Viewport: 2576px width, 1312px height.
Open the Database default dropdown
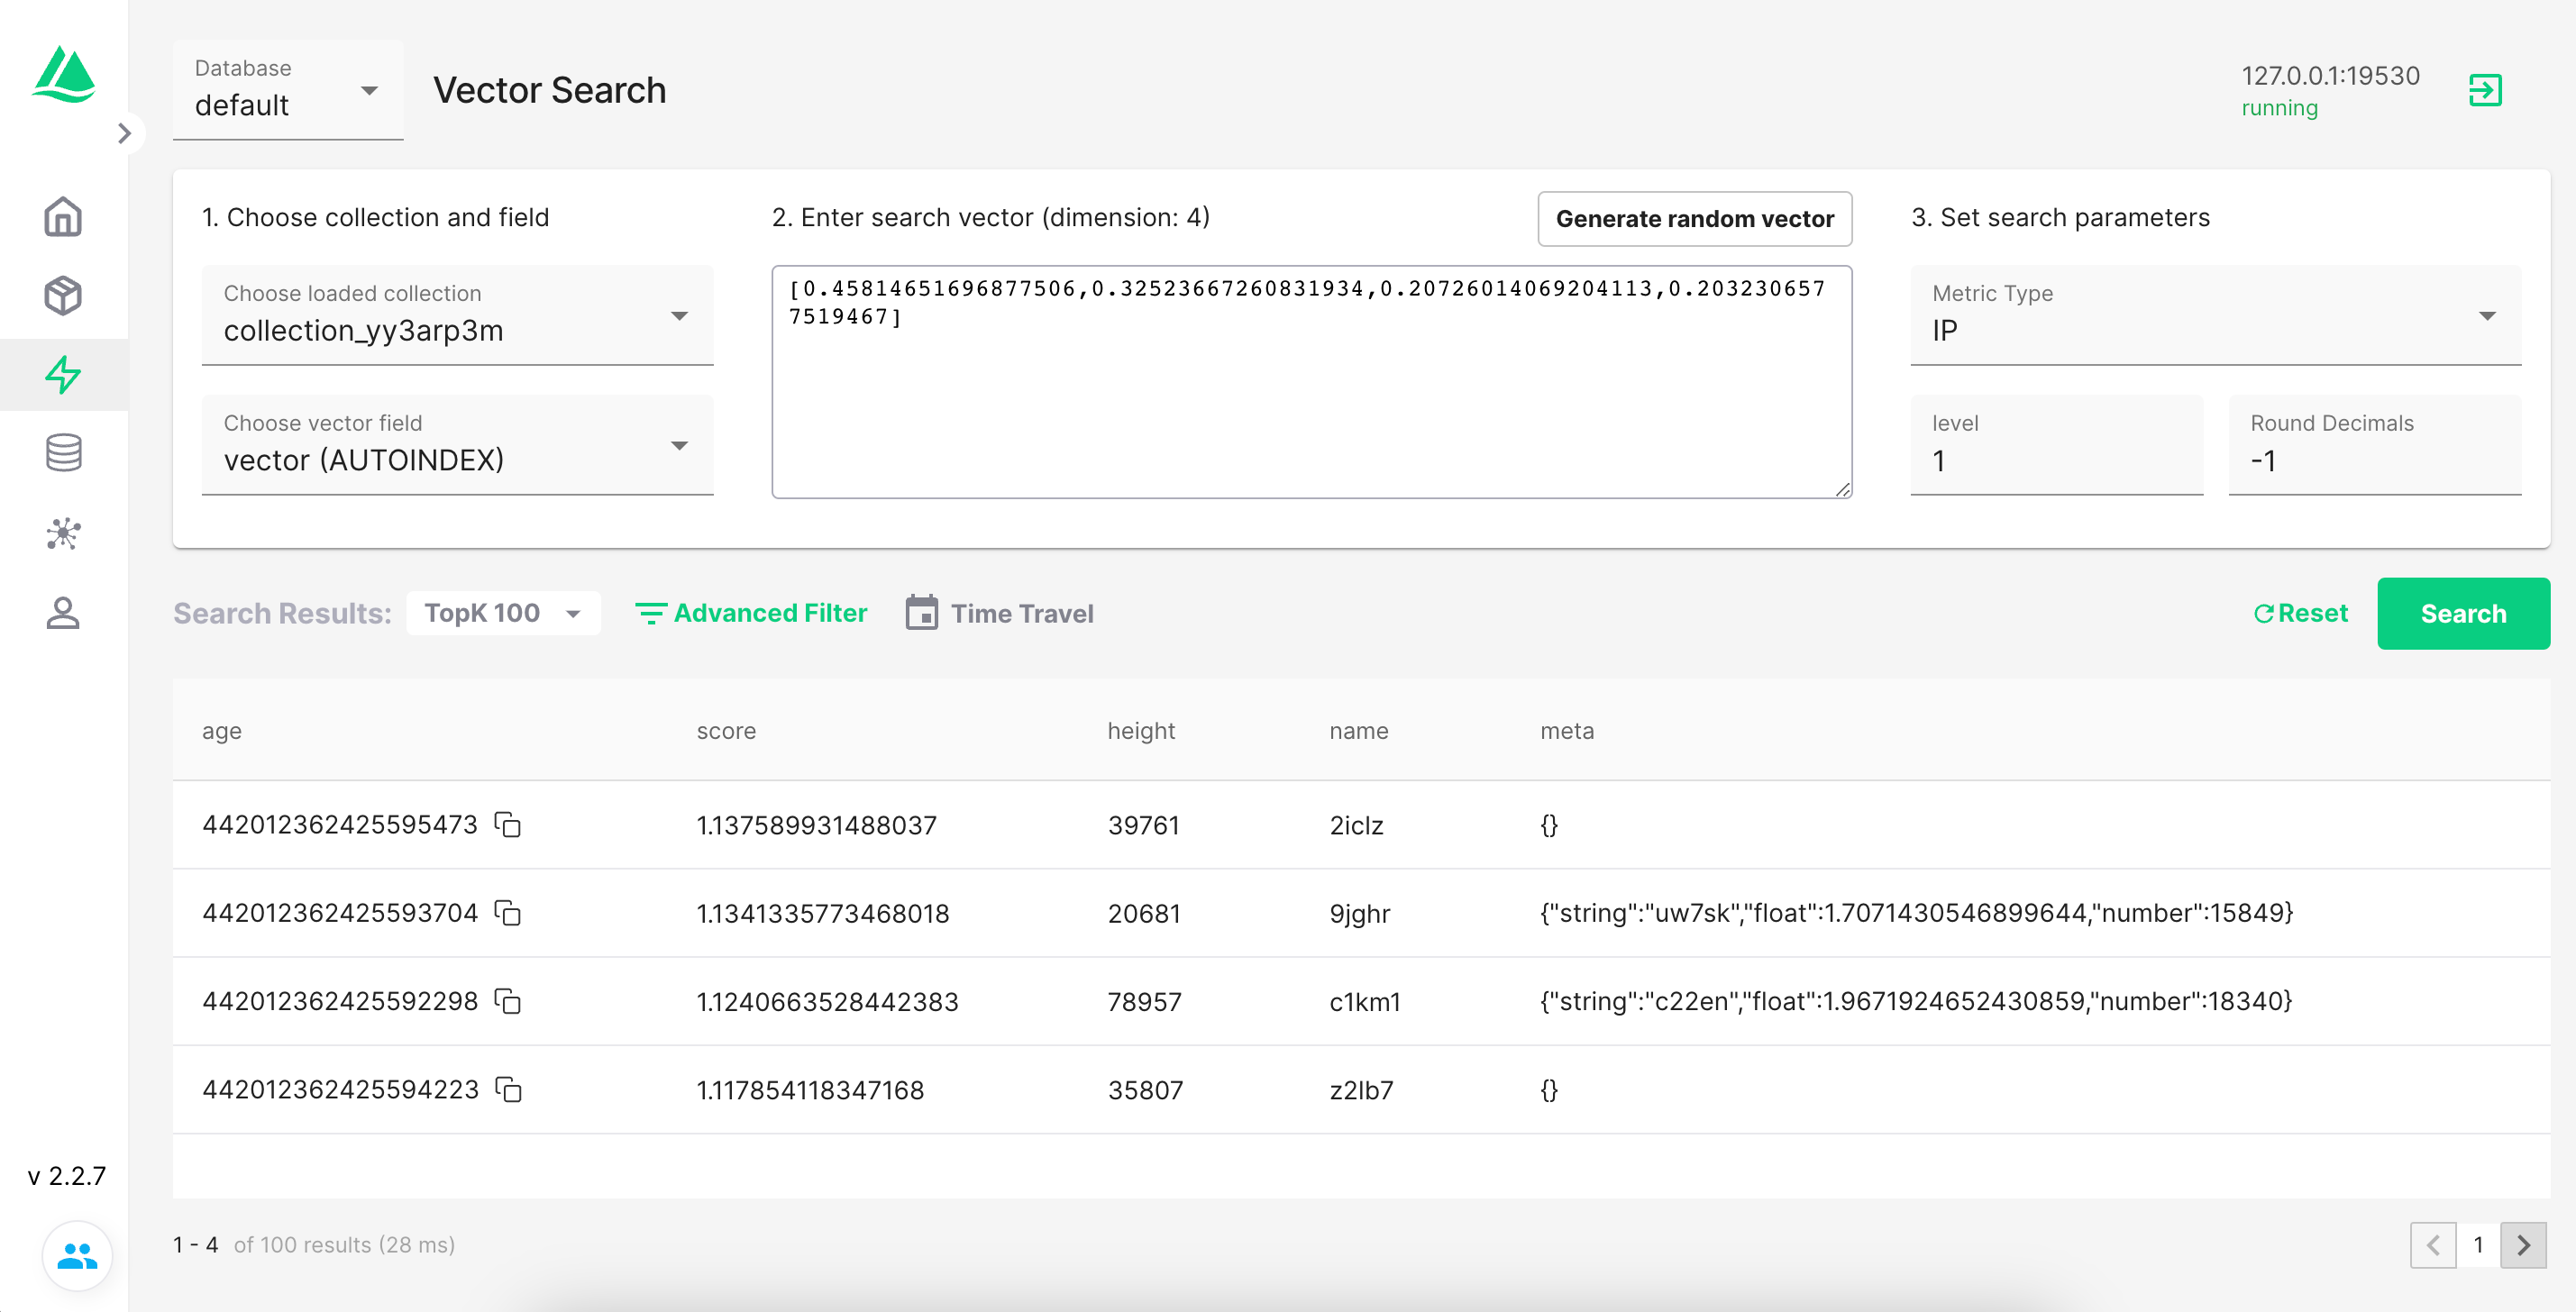click(x=288, y=90)
